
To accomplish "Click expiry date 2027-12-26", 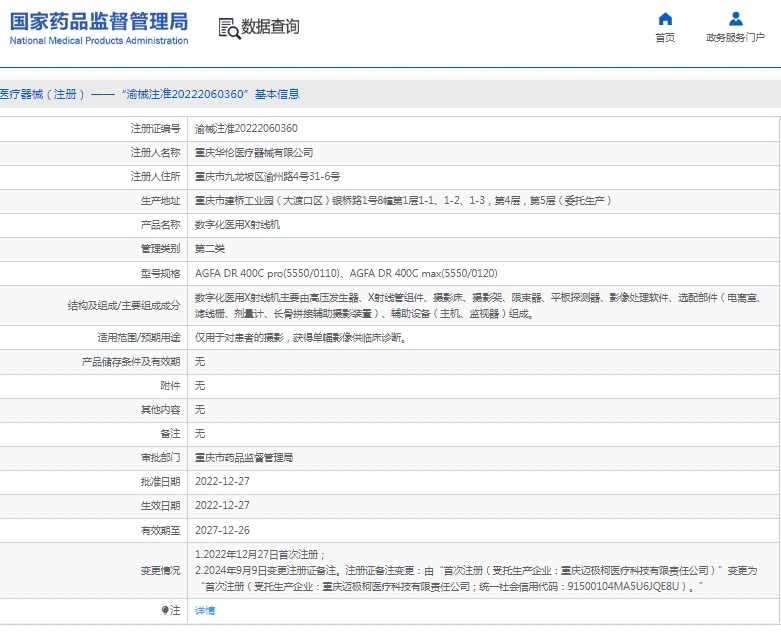I will pos(222,530).
